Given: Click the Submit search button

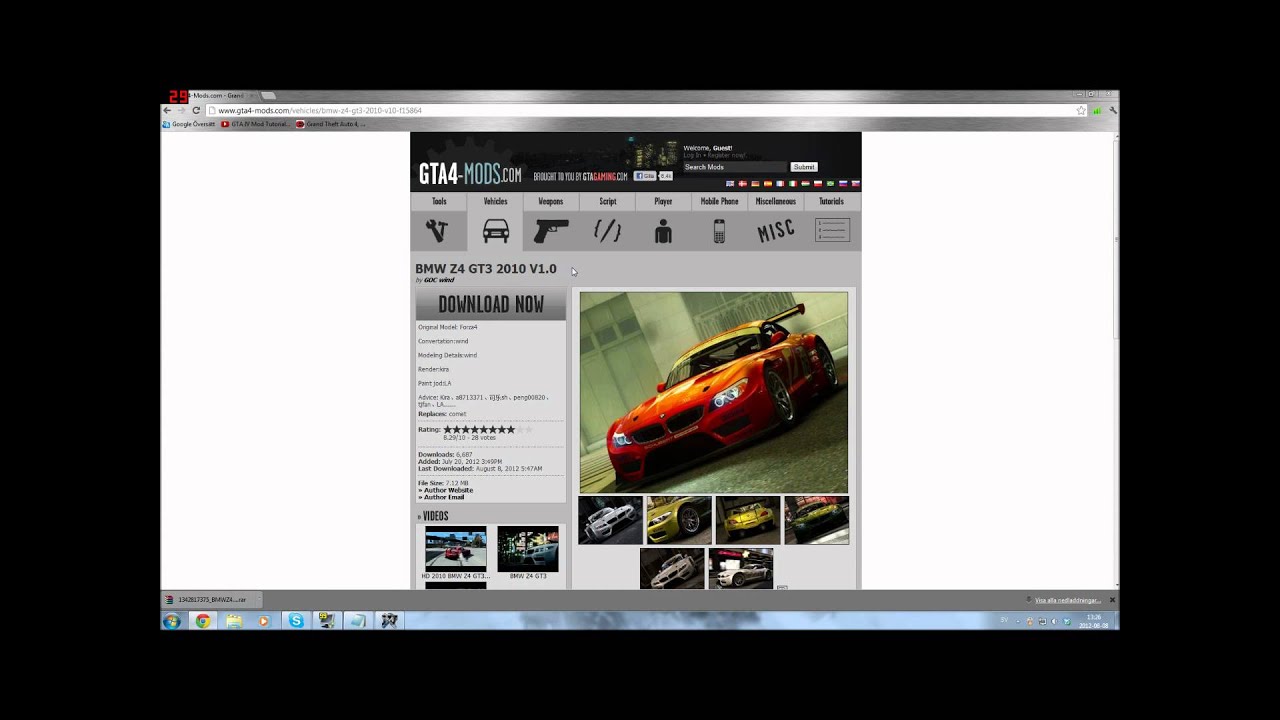Looking at the screenshot, I should coord(804,167).
